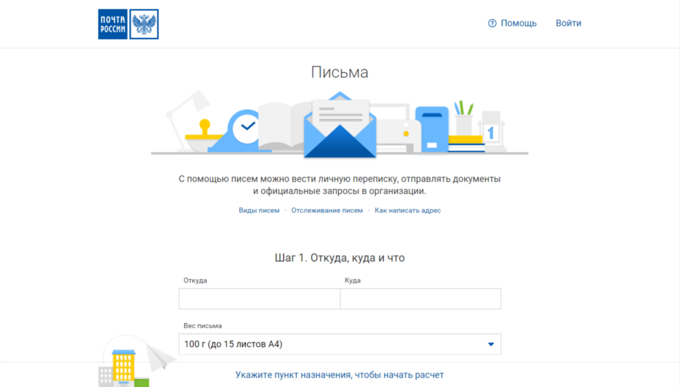The width and height of the screenshot is (680, 387).
Task: Select Войти to log in
Action: tap(569, 23)
